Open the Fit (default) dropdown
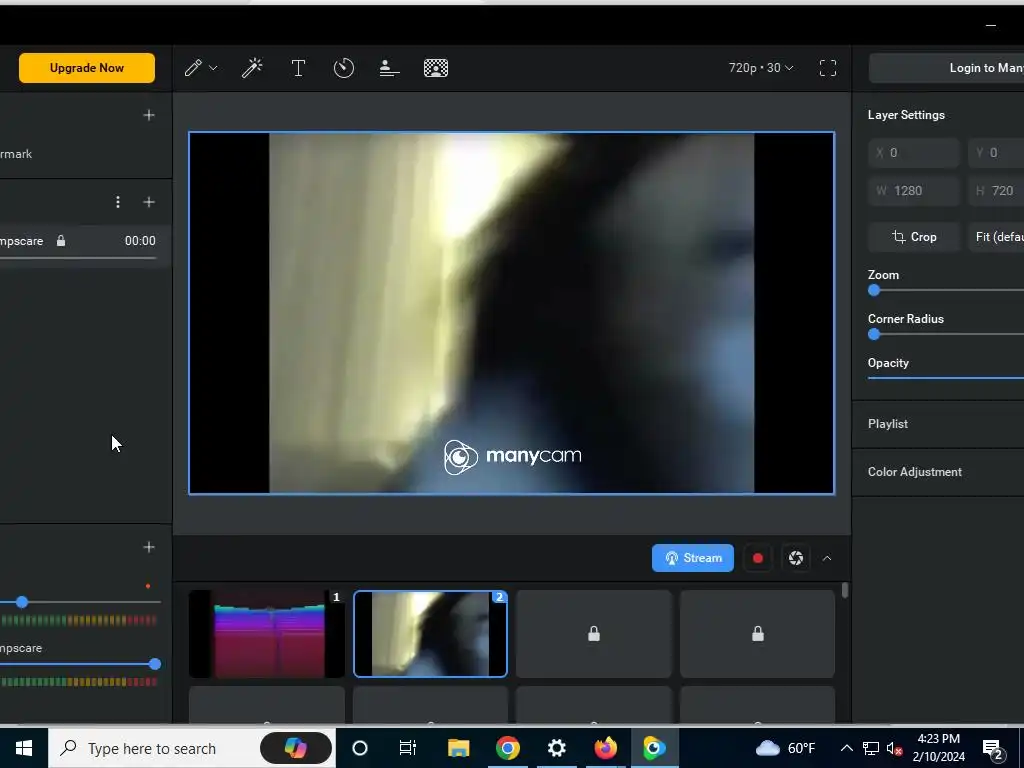This screenshot has width=1024, height=768. coord(996,237)
